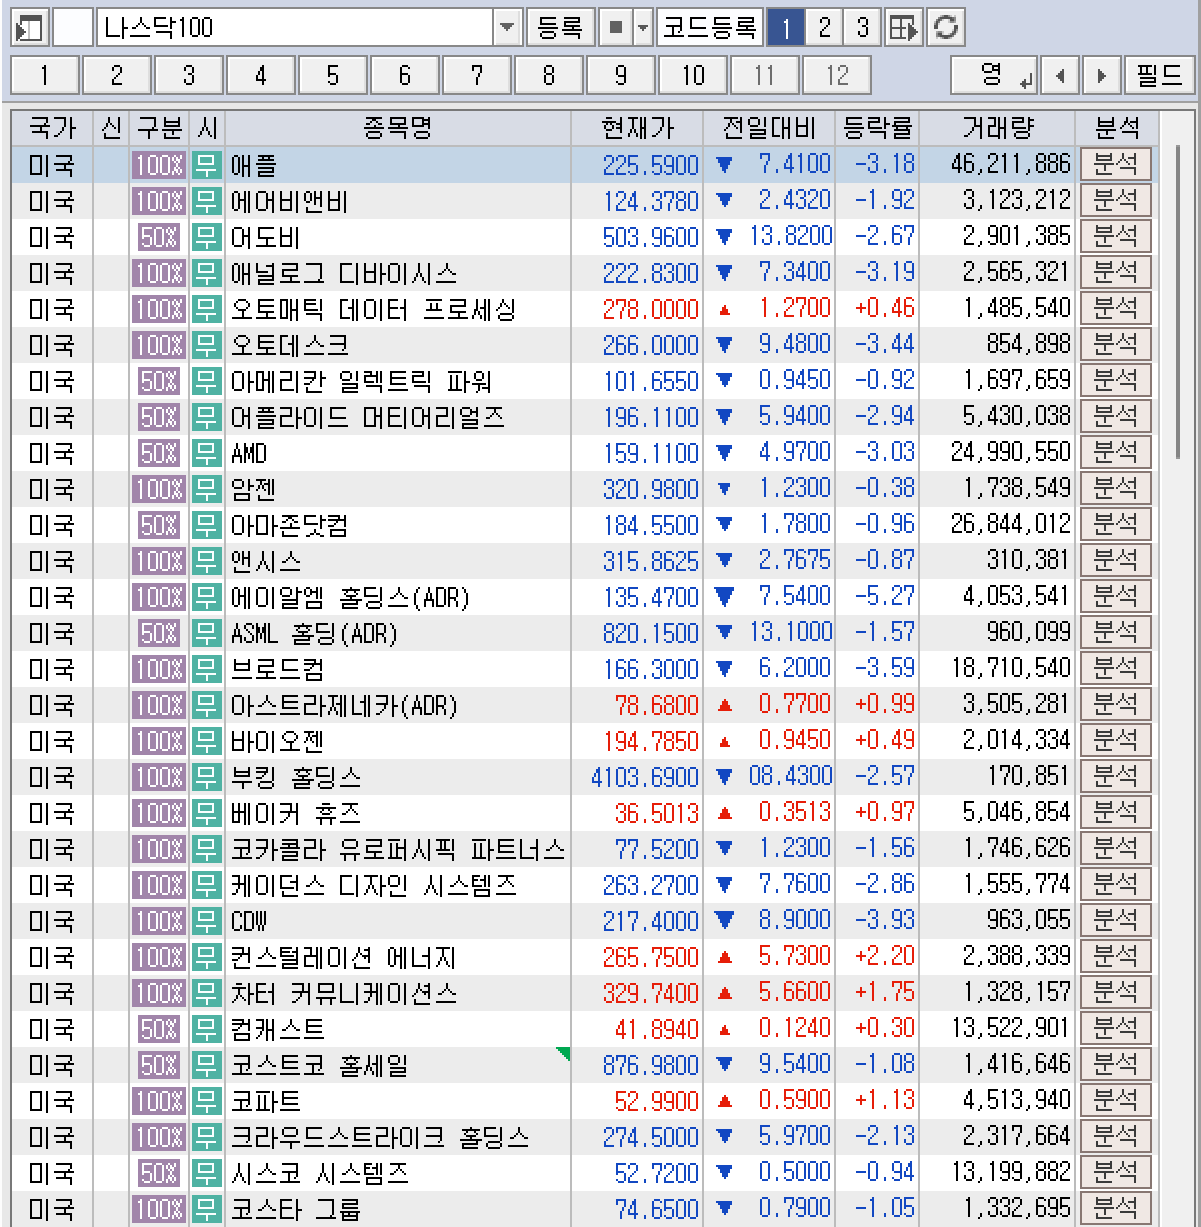This screenshot has height=1227, width=1201.
Task: Select the 애널로그 디바이시스 stock name
Action: click(x=344, y=273)
